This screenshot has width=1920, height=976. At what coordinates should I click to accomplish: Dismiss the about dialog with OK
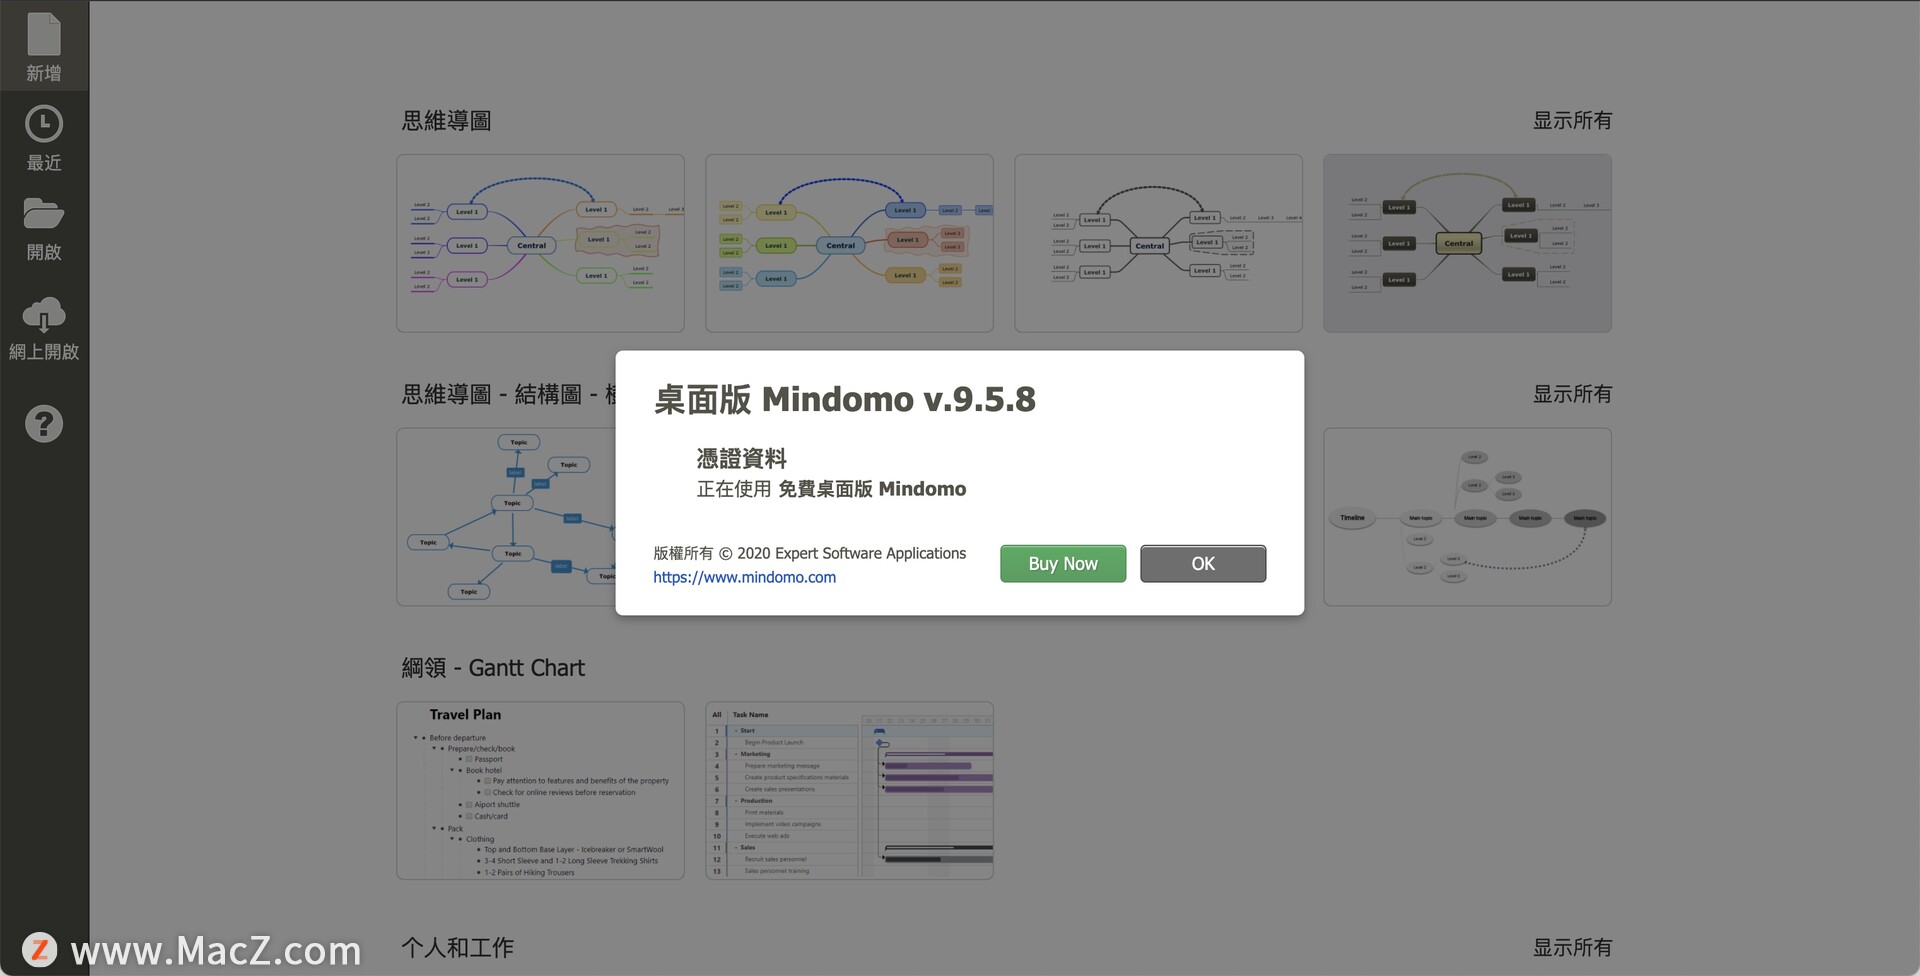pyautogui.click(x=1203, y=564)
